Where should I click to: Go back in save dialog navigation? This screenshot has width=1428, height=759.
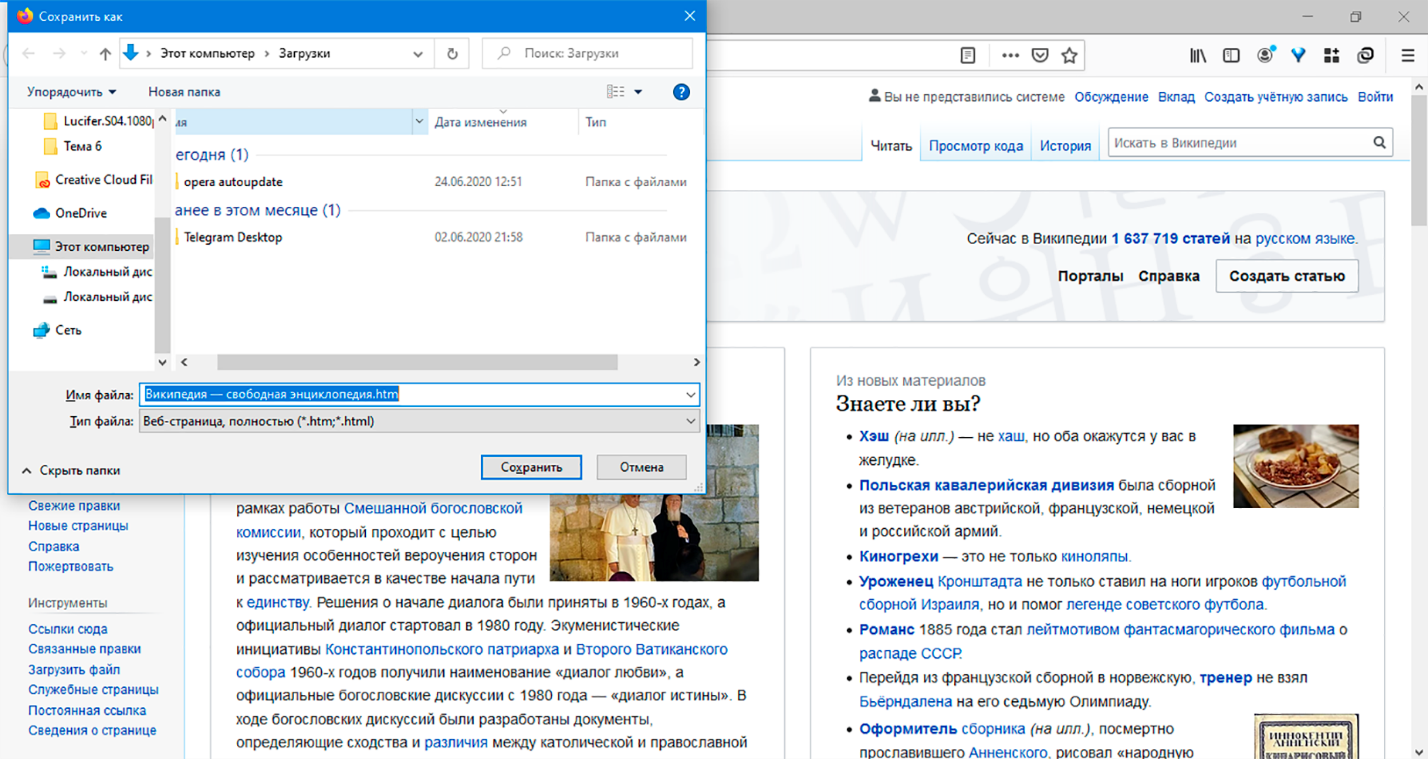[x=29, y=54]
